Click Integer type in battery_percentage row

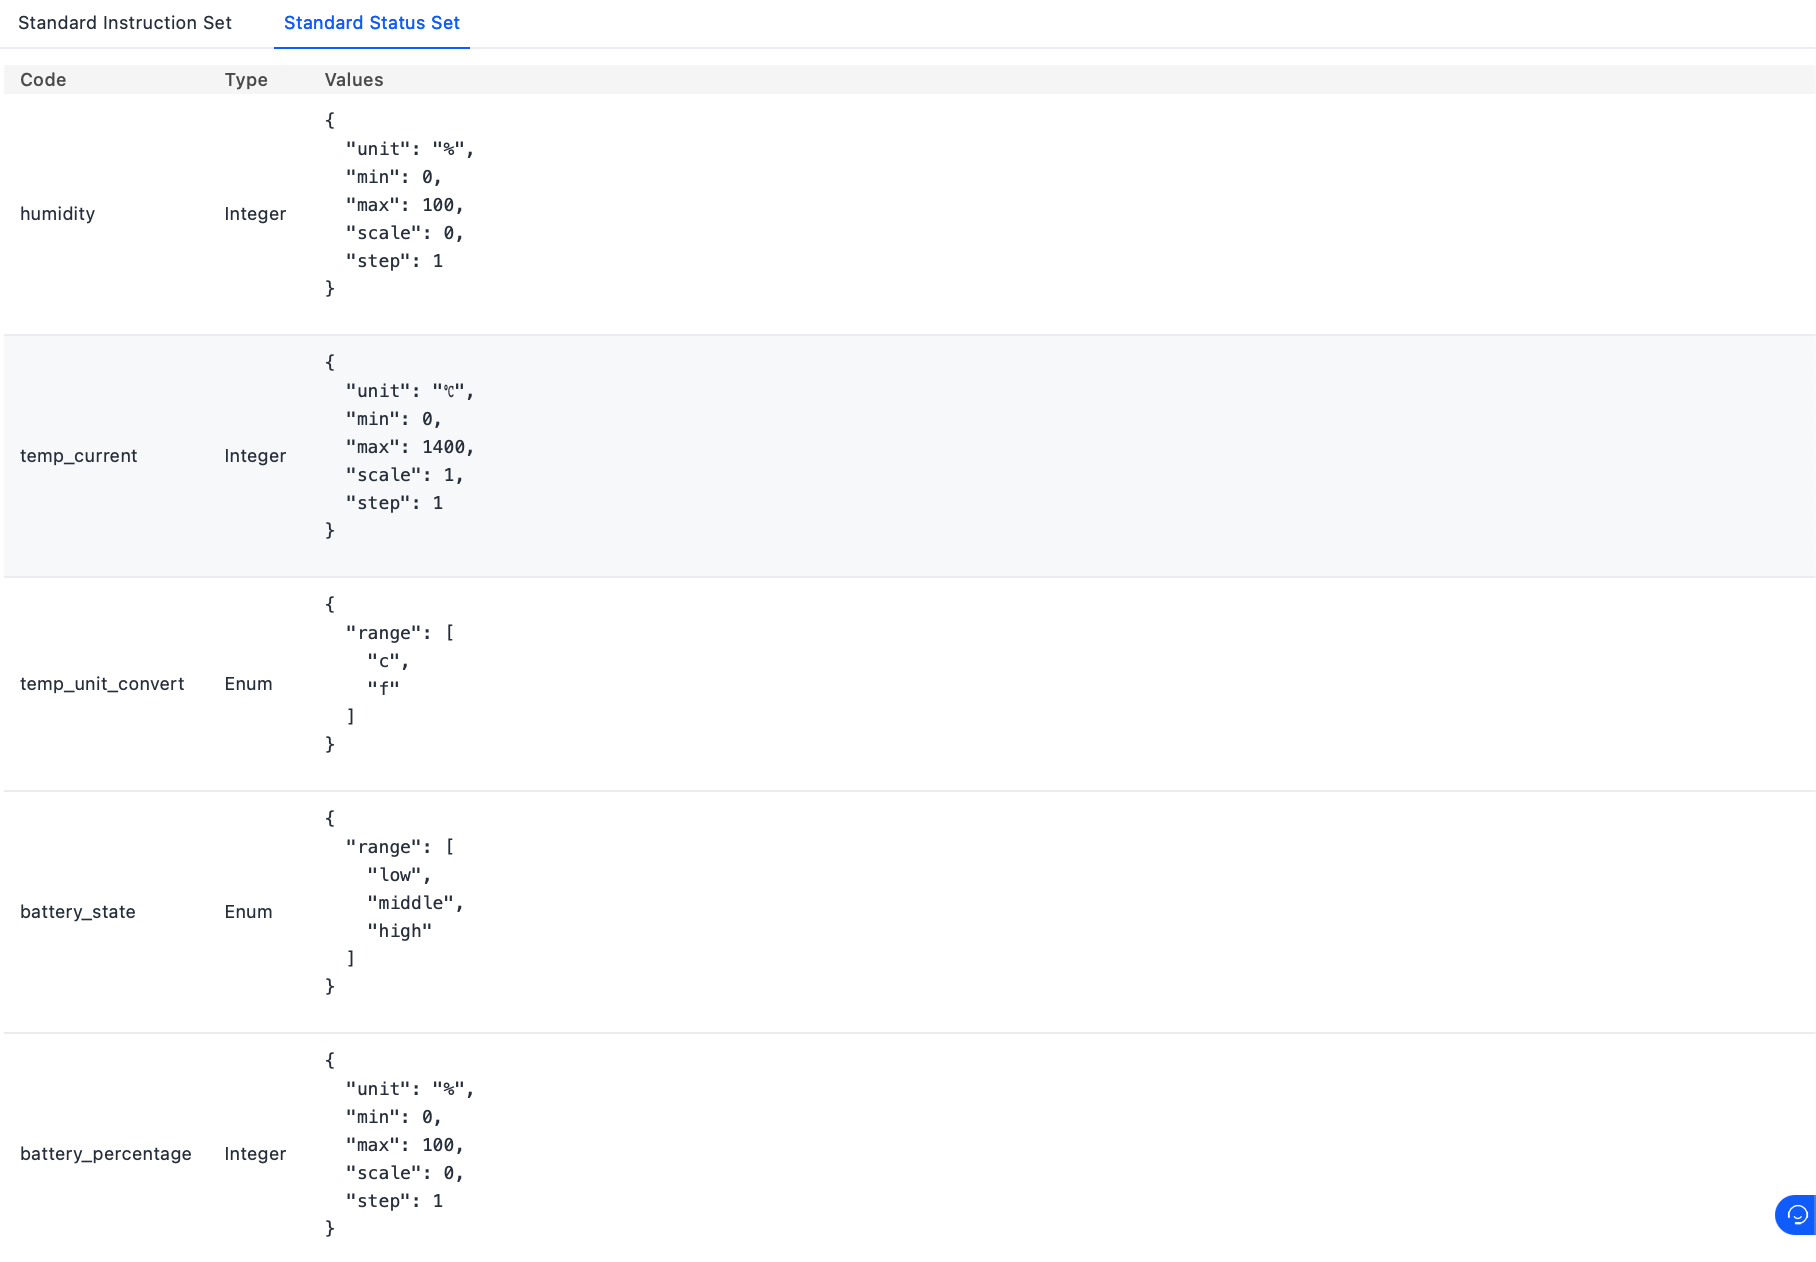click(255, 1154)
